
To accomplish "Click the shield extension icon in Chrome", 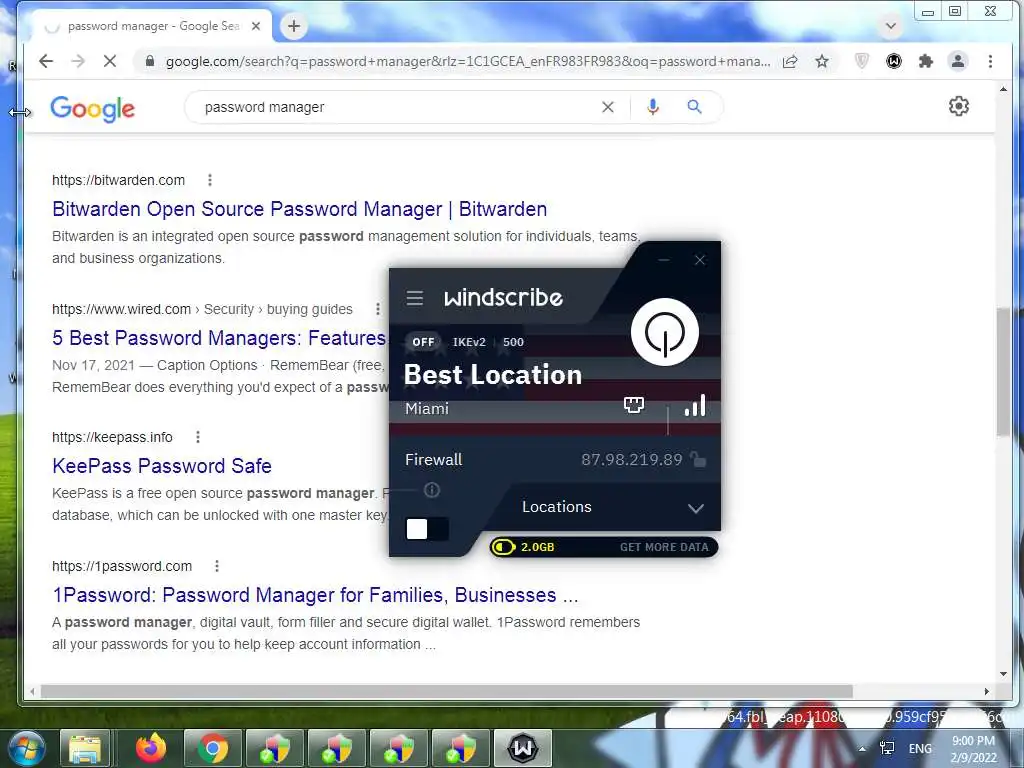I will [x=862, y=61].
